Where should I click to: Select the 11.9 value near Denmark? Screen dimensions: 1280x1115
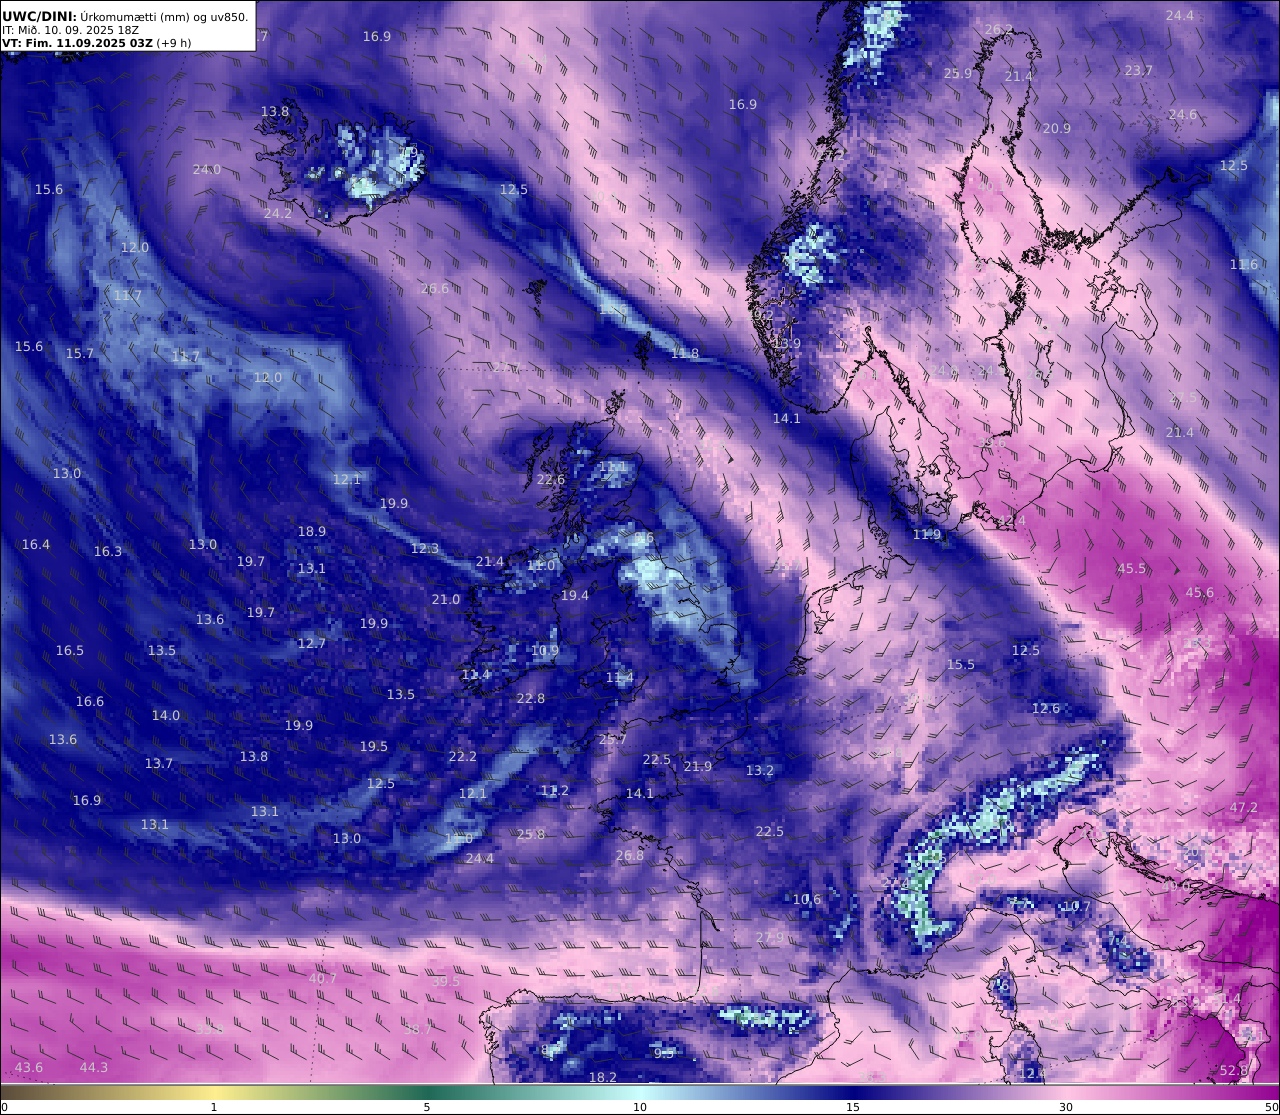pos(927,535)
